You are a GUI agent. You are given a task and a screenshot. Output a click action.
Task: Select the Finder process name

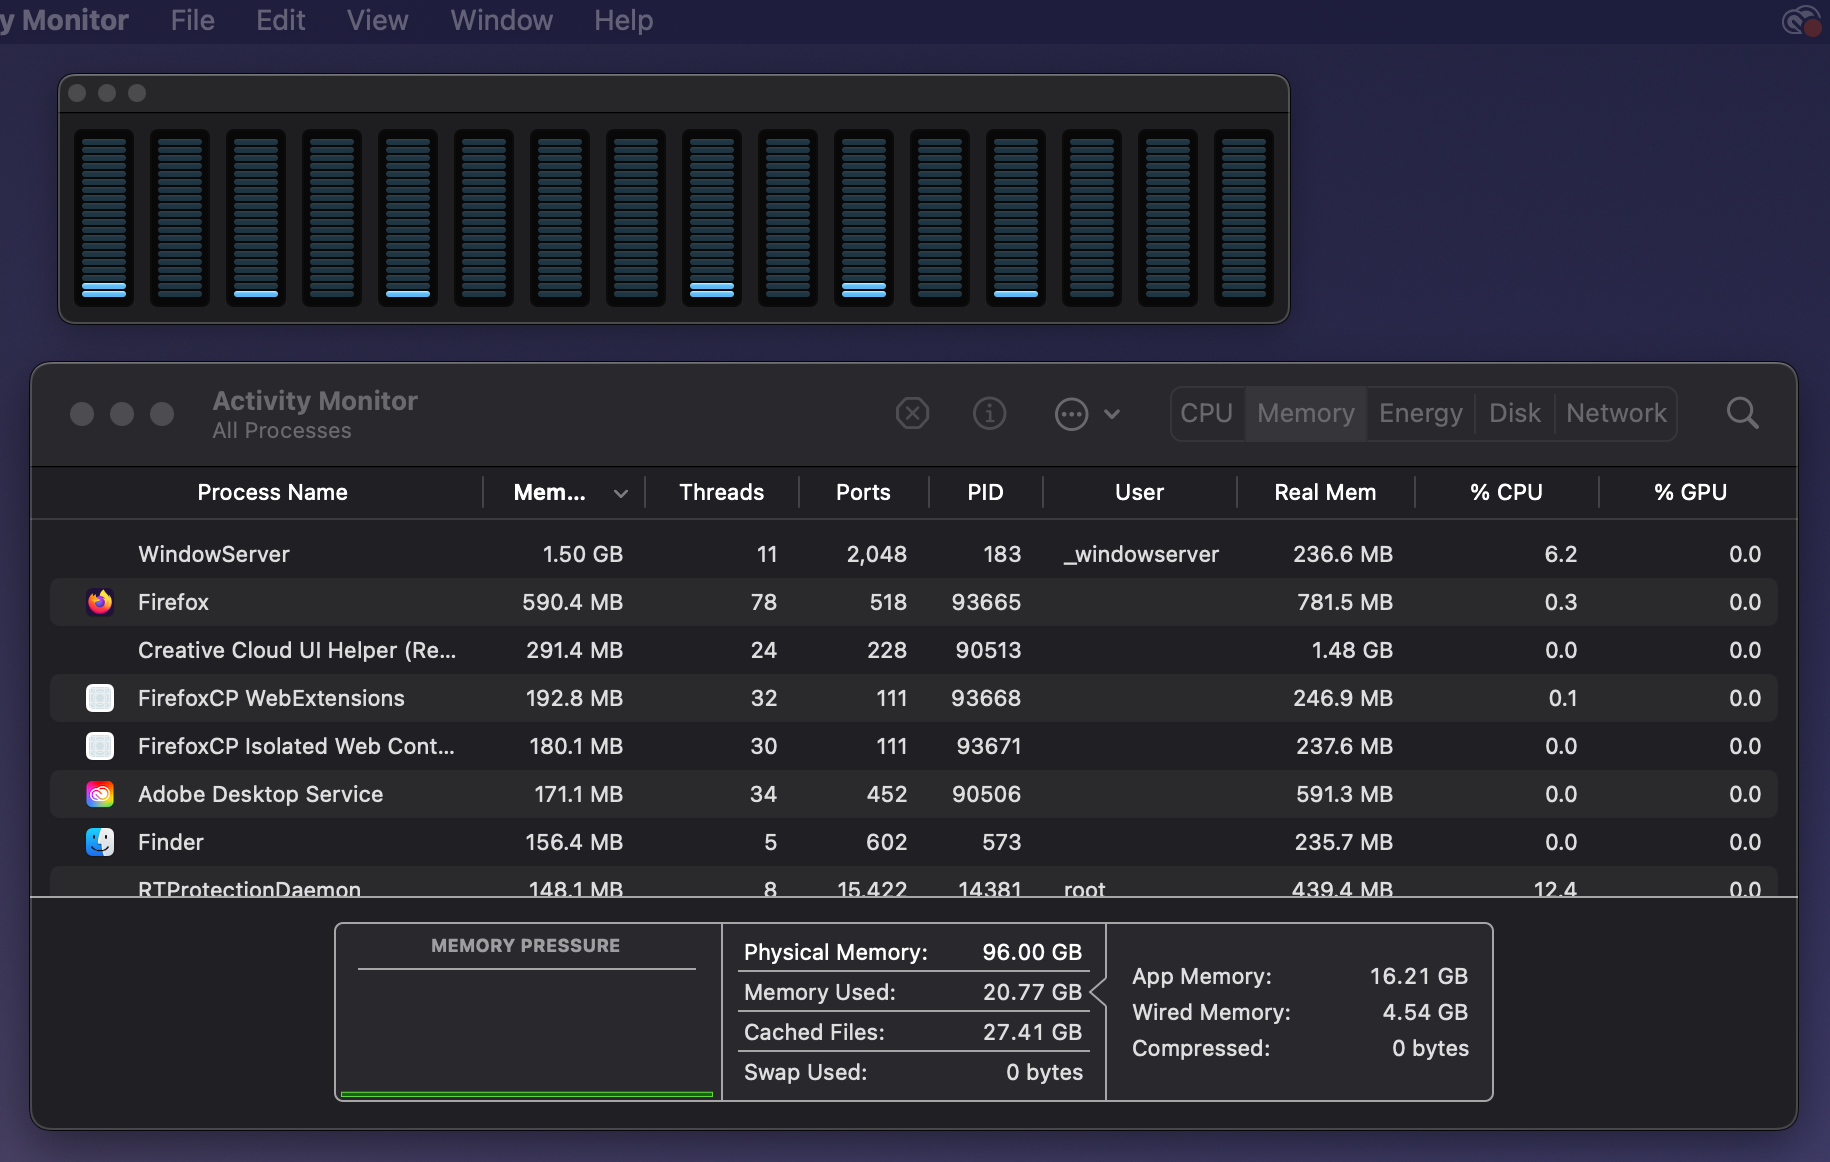[171, 842]
